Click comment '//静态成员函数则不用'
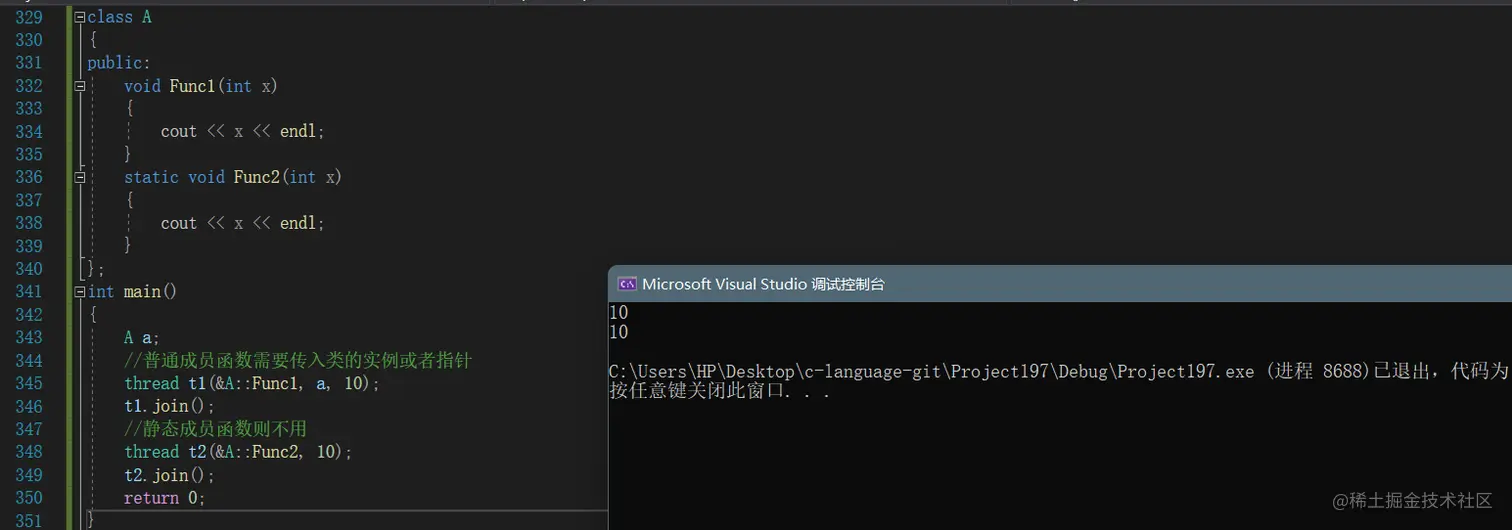This screenshot has width=1512, height=530. pos(215,429)
